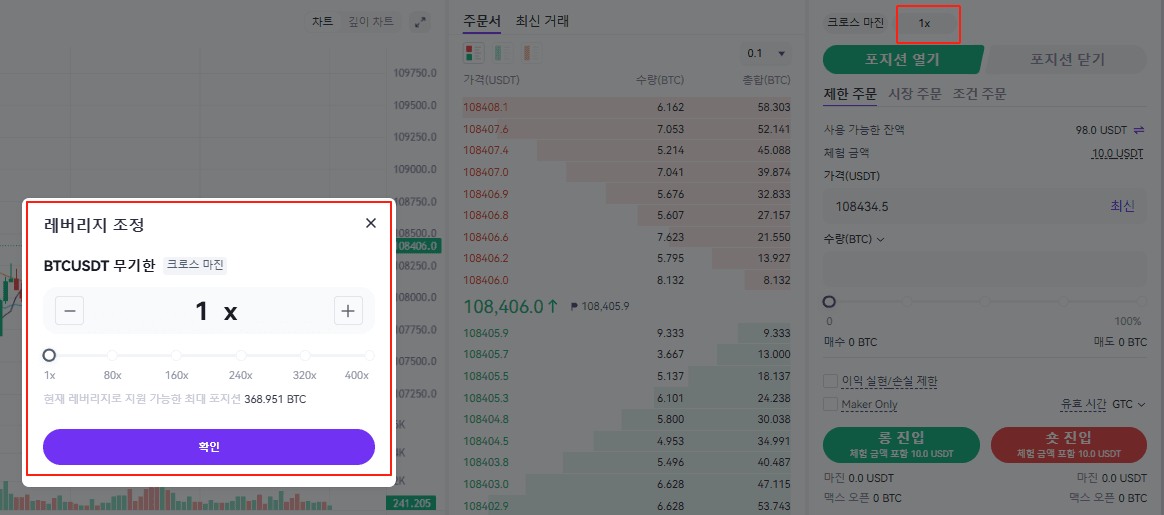
Task: Open the GTC time-in-force dropdown
Action: tap(1129, 404)
